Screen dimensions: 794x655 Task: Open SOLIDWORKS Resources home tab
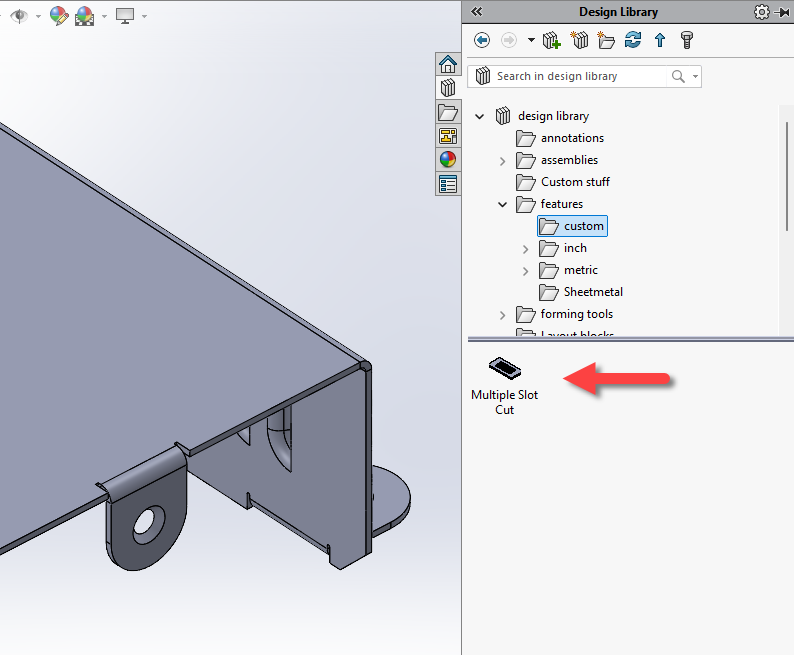tap(448, 64)
